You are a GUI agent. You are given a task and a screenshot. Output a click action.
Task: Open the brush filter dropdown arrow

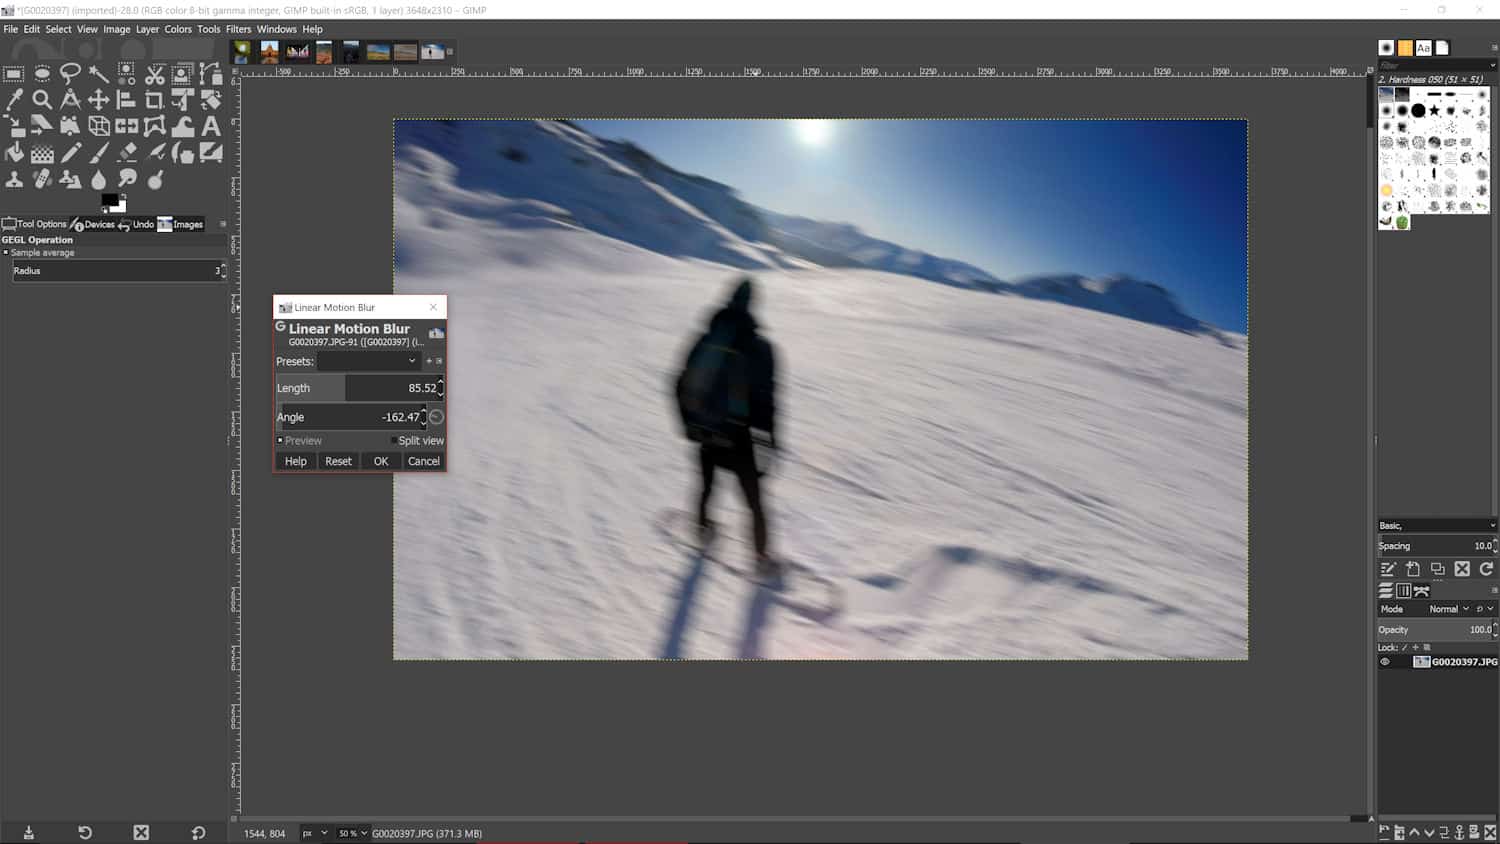pyautogui.click(x=1493, y=65)
